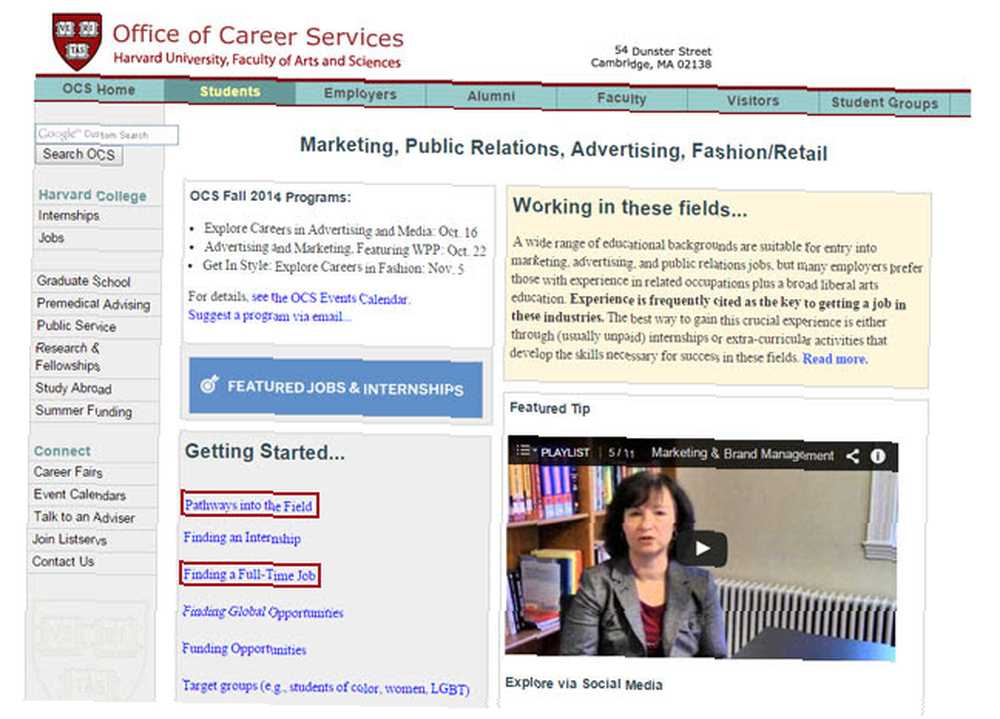Viewport: 1000px width, 719px height.
Task: Open the Faculty tab
Action: 622,98
